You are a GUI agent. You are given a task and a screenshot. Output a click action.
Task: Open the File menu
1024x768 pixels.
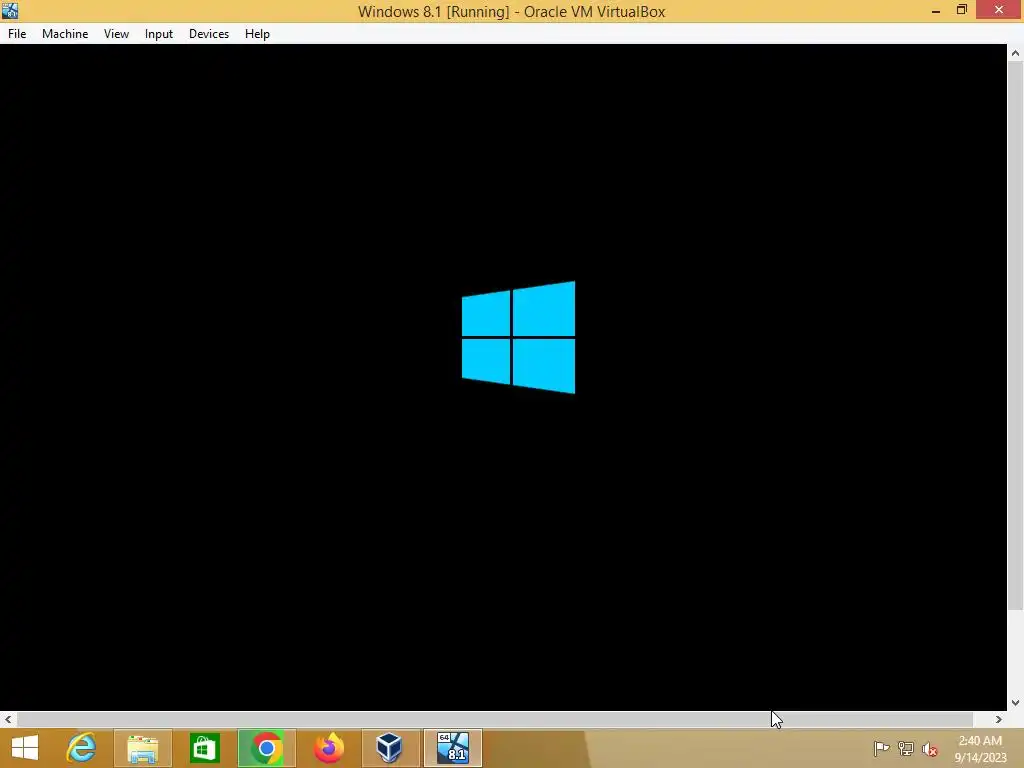pyautogui.click(x=17, y=34)
